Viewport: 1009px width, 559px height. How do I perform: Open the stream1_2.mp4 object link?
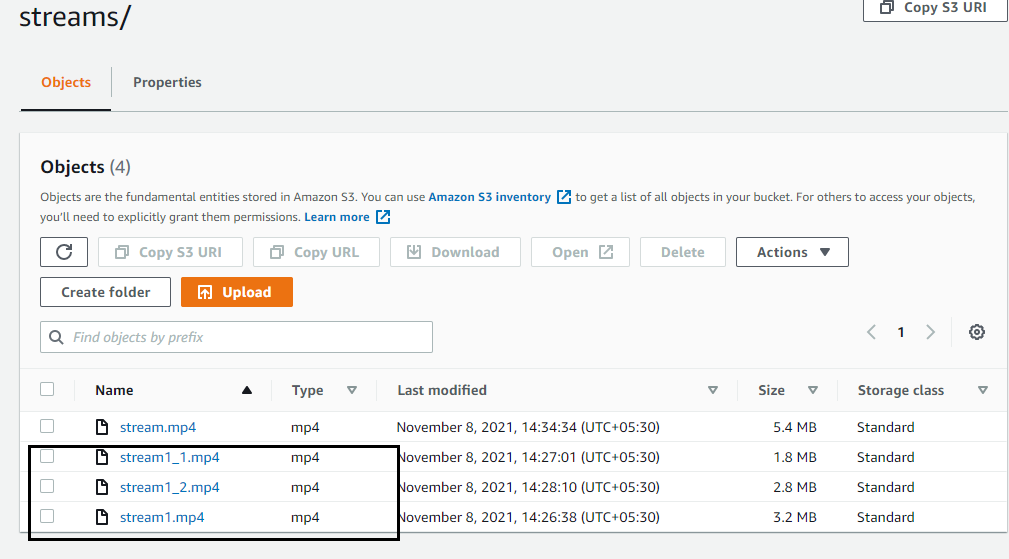pyautogui.click(x=169, y=488)
